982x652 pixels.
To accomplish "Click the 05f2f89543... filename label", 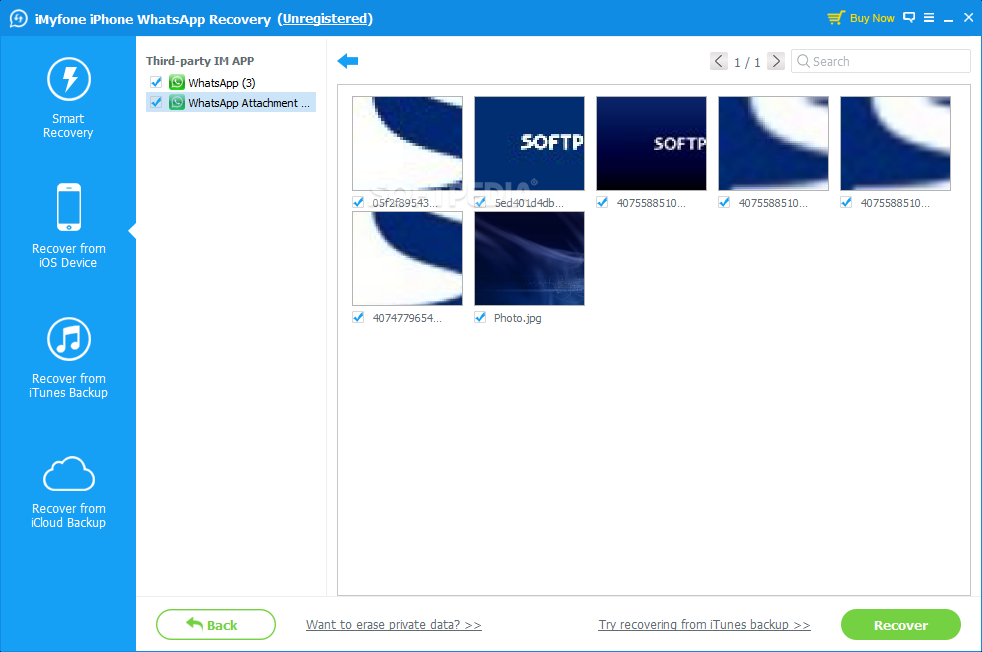I will tap(405, 203).
